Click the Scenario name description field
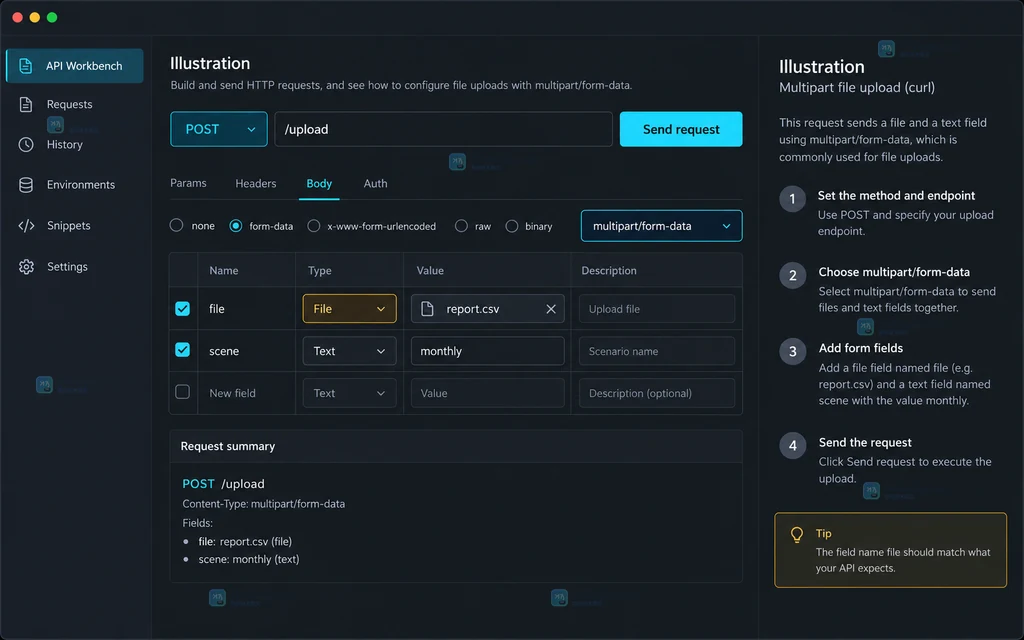This screenshot has height=640, width=1024. click(656, 351)
